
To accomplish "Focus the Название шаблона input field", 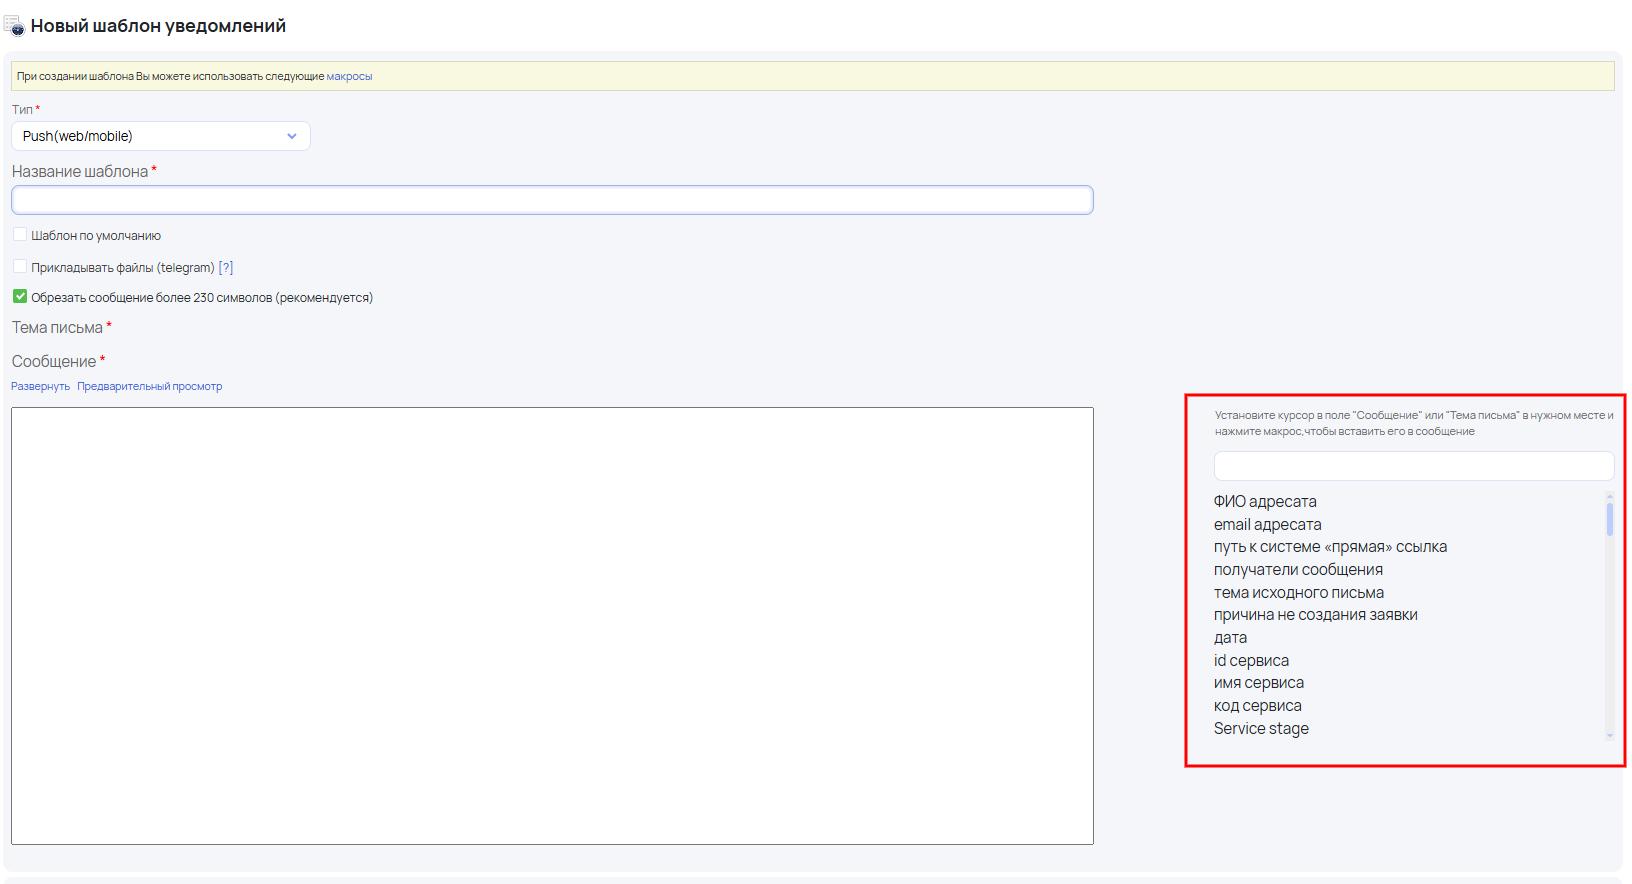I will point(552,200).
